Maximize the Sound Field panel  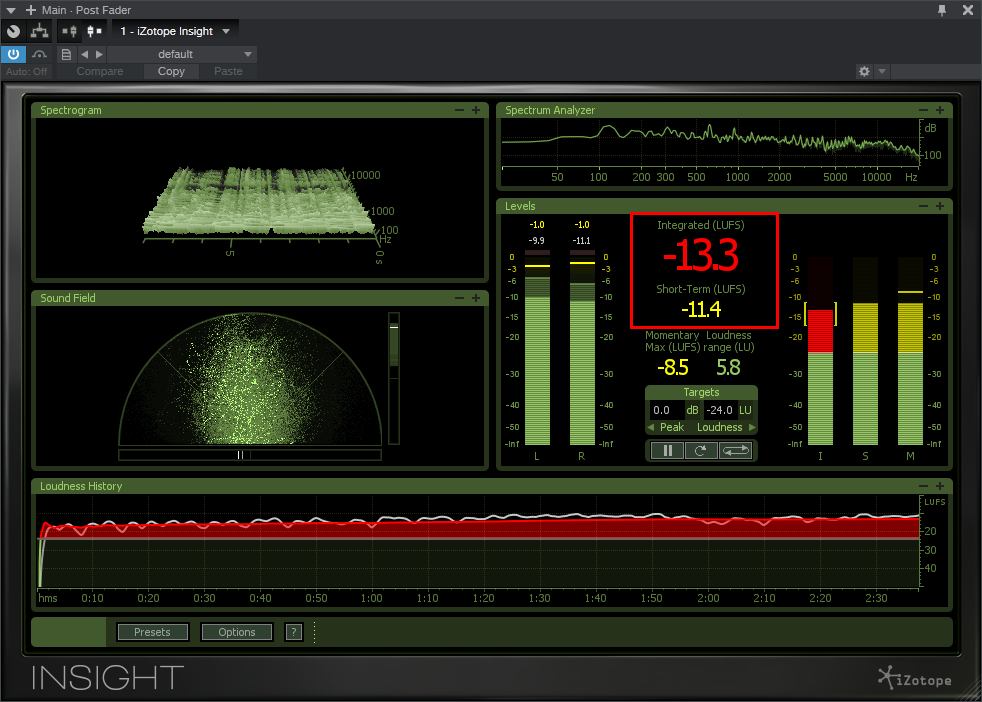pyautogui.click(x=476, y=298)
